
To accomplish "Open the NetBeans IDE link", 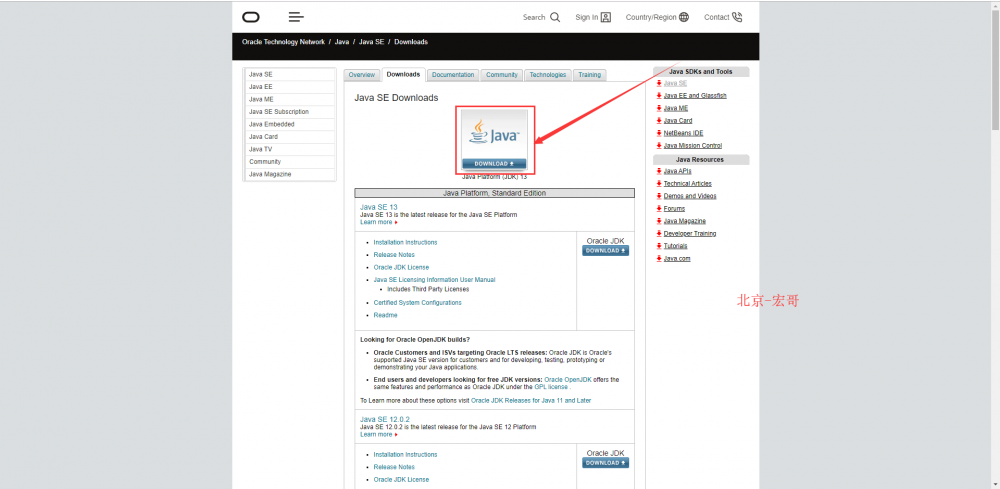I will coord(684,133).
